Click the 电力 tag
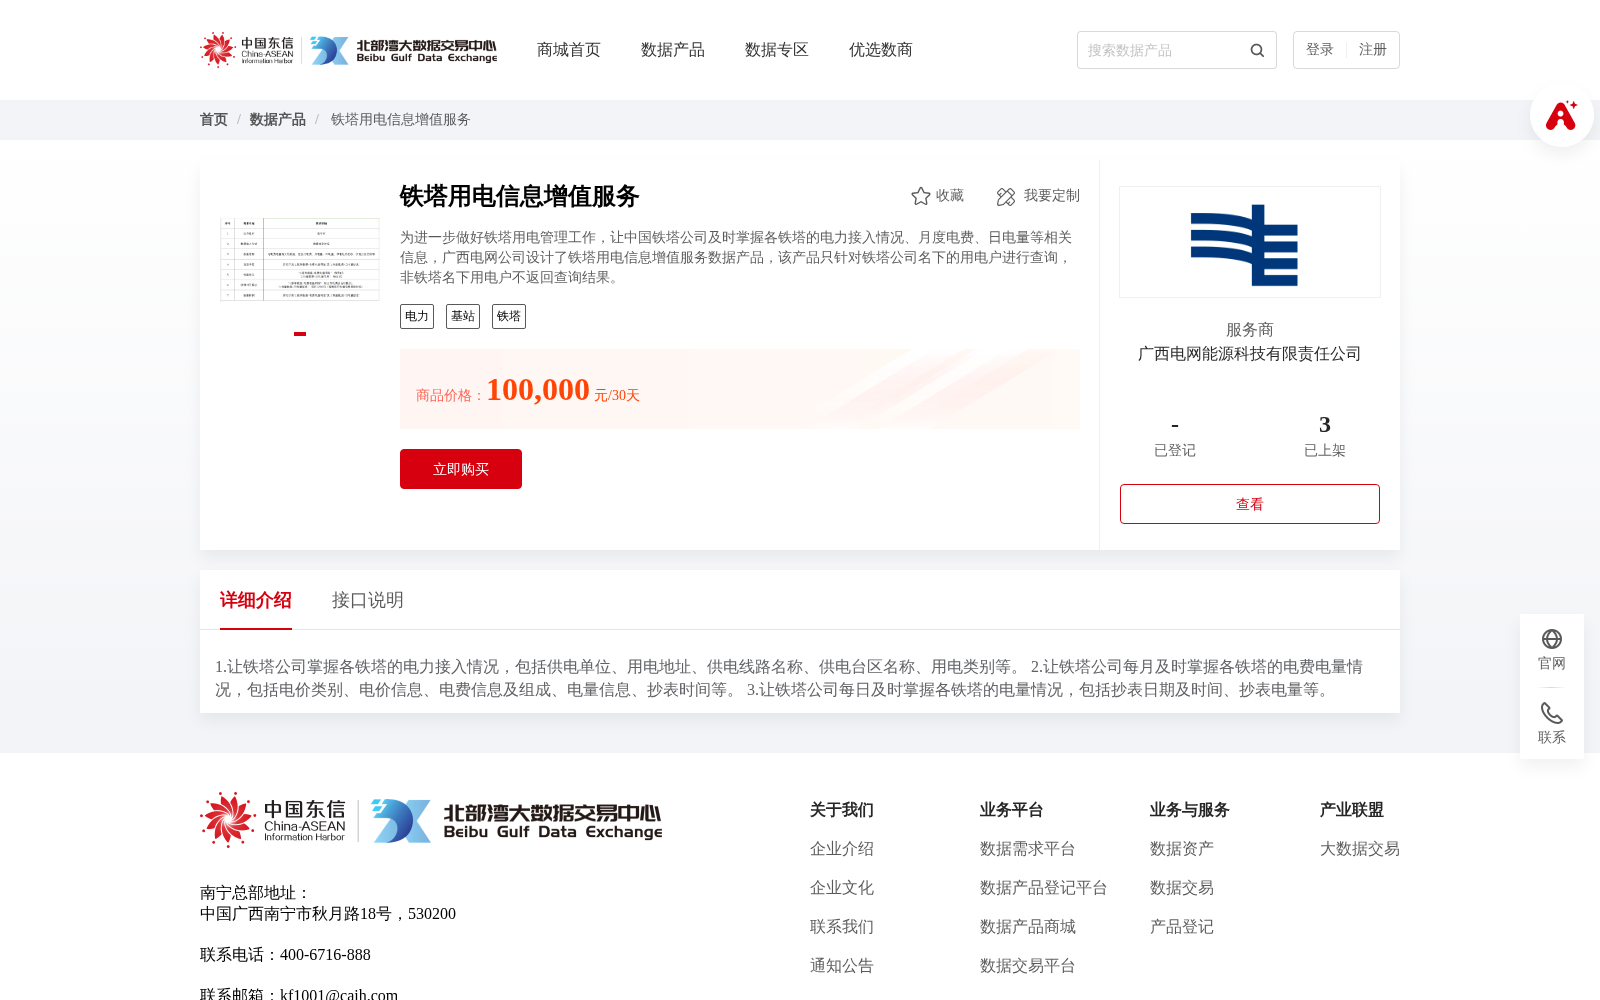Viewport: 1600px width, 1000px height. [x=417, y=317]
